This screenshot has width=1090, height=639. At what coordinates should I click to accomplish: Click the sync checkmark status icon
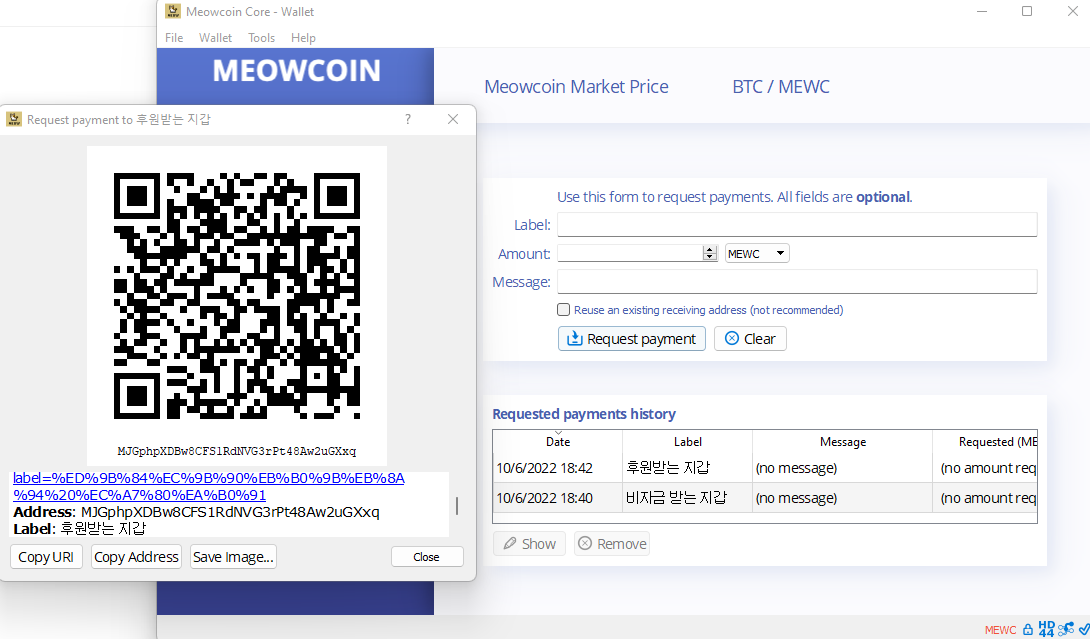(x=1084, y=629)
